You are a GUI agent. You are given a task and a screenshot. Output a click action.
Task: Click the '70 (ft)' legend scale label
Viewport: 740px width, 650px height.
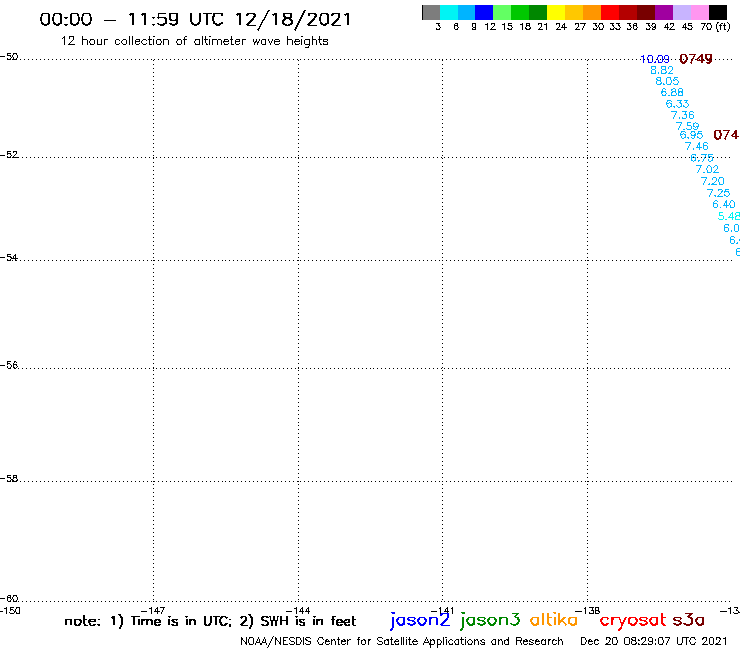tap(715, 27)
